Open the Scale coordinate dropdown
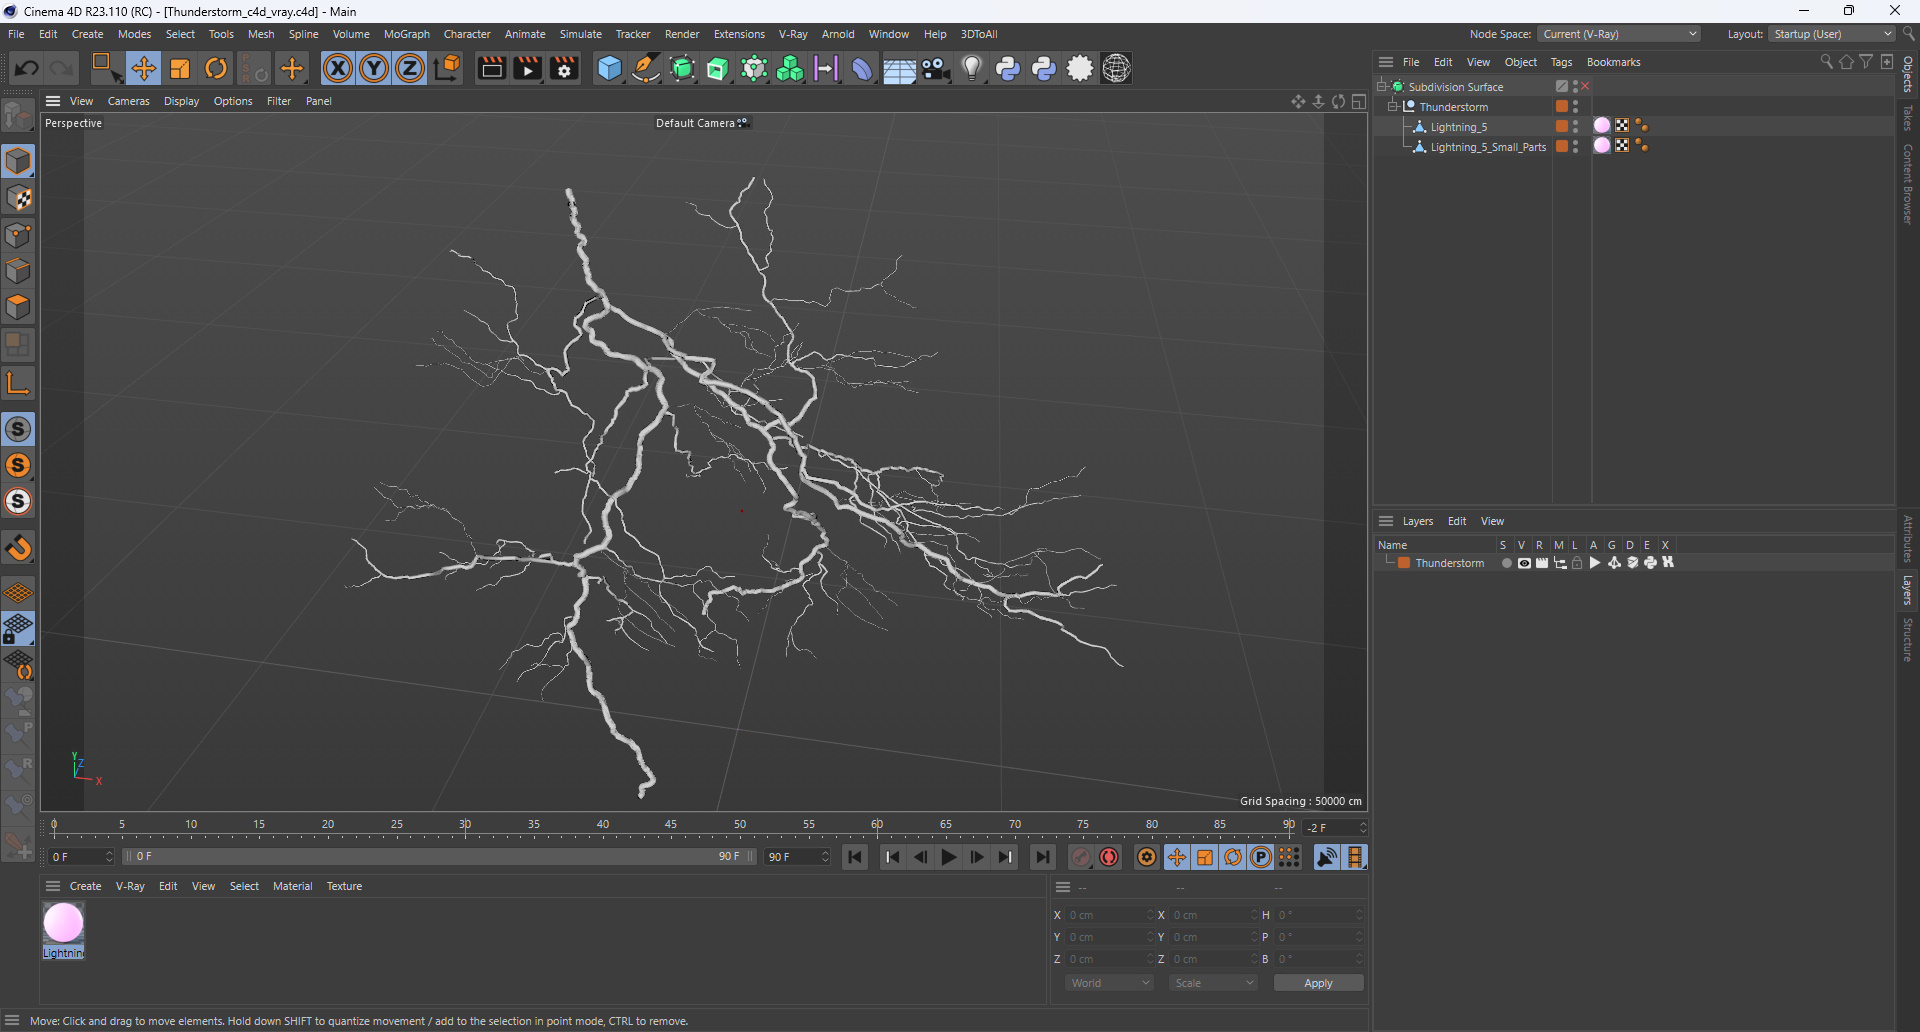This screenshot has width=1920, height=1032. coord(1213,983)
